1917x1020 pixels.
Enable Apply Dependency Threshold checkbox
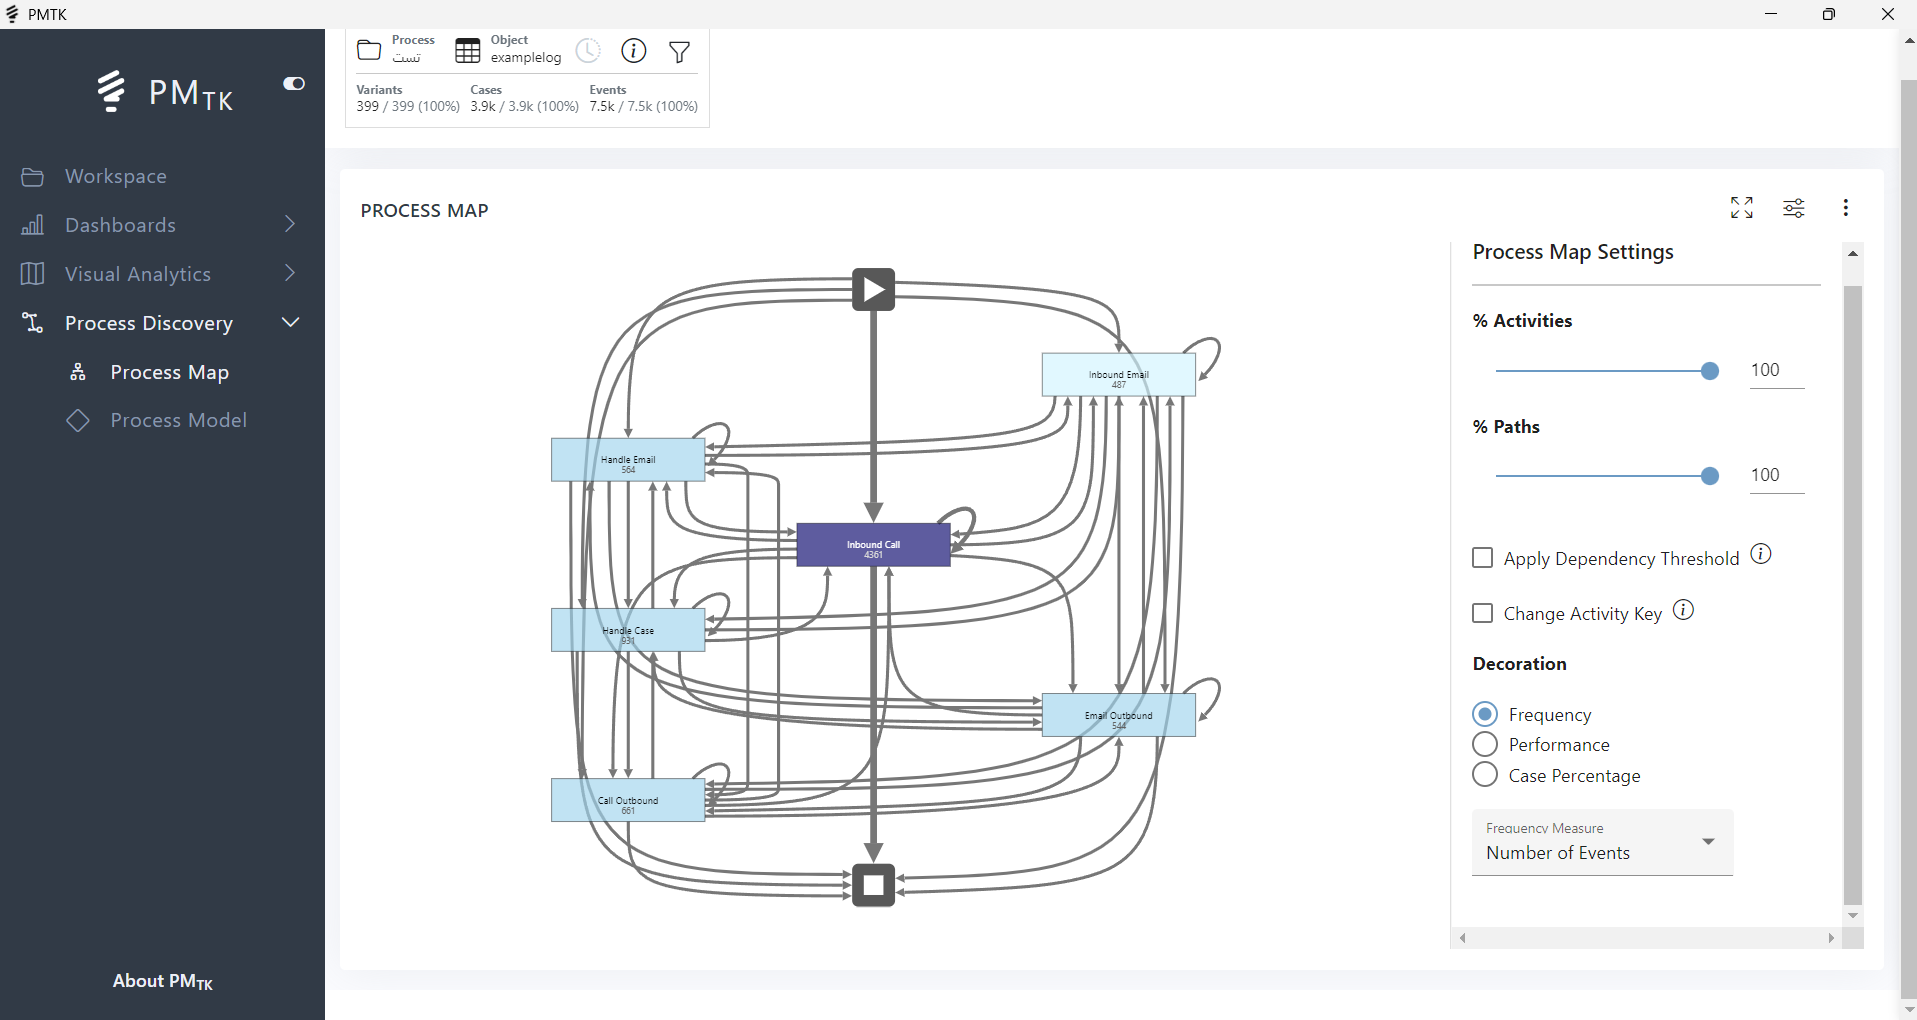(1483, 558)
